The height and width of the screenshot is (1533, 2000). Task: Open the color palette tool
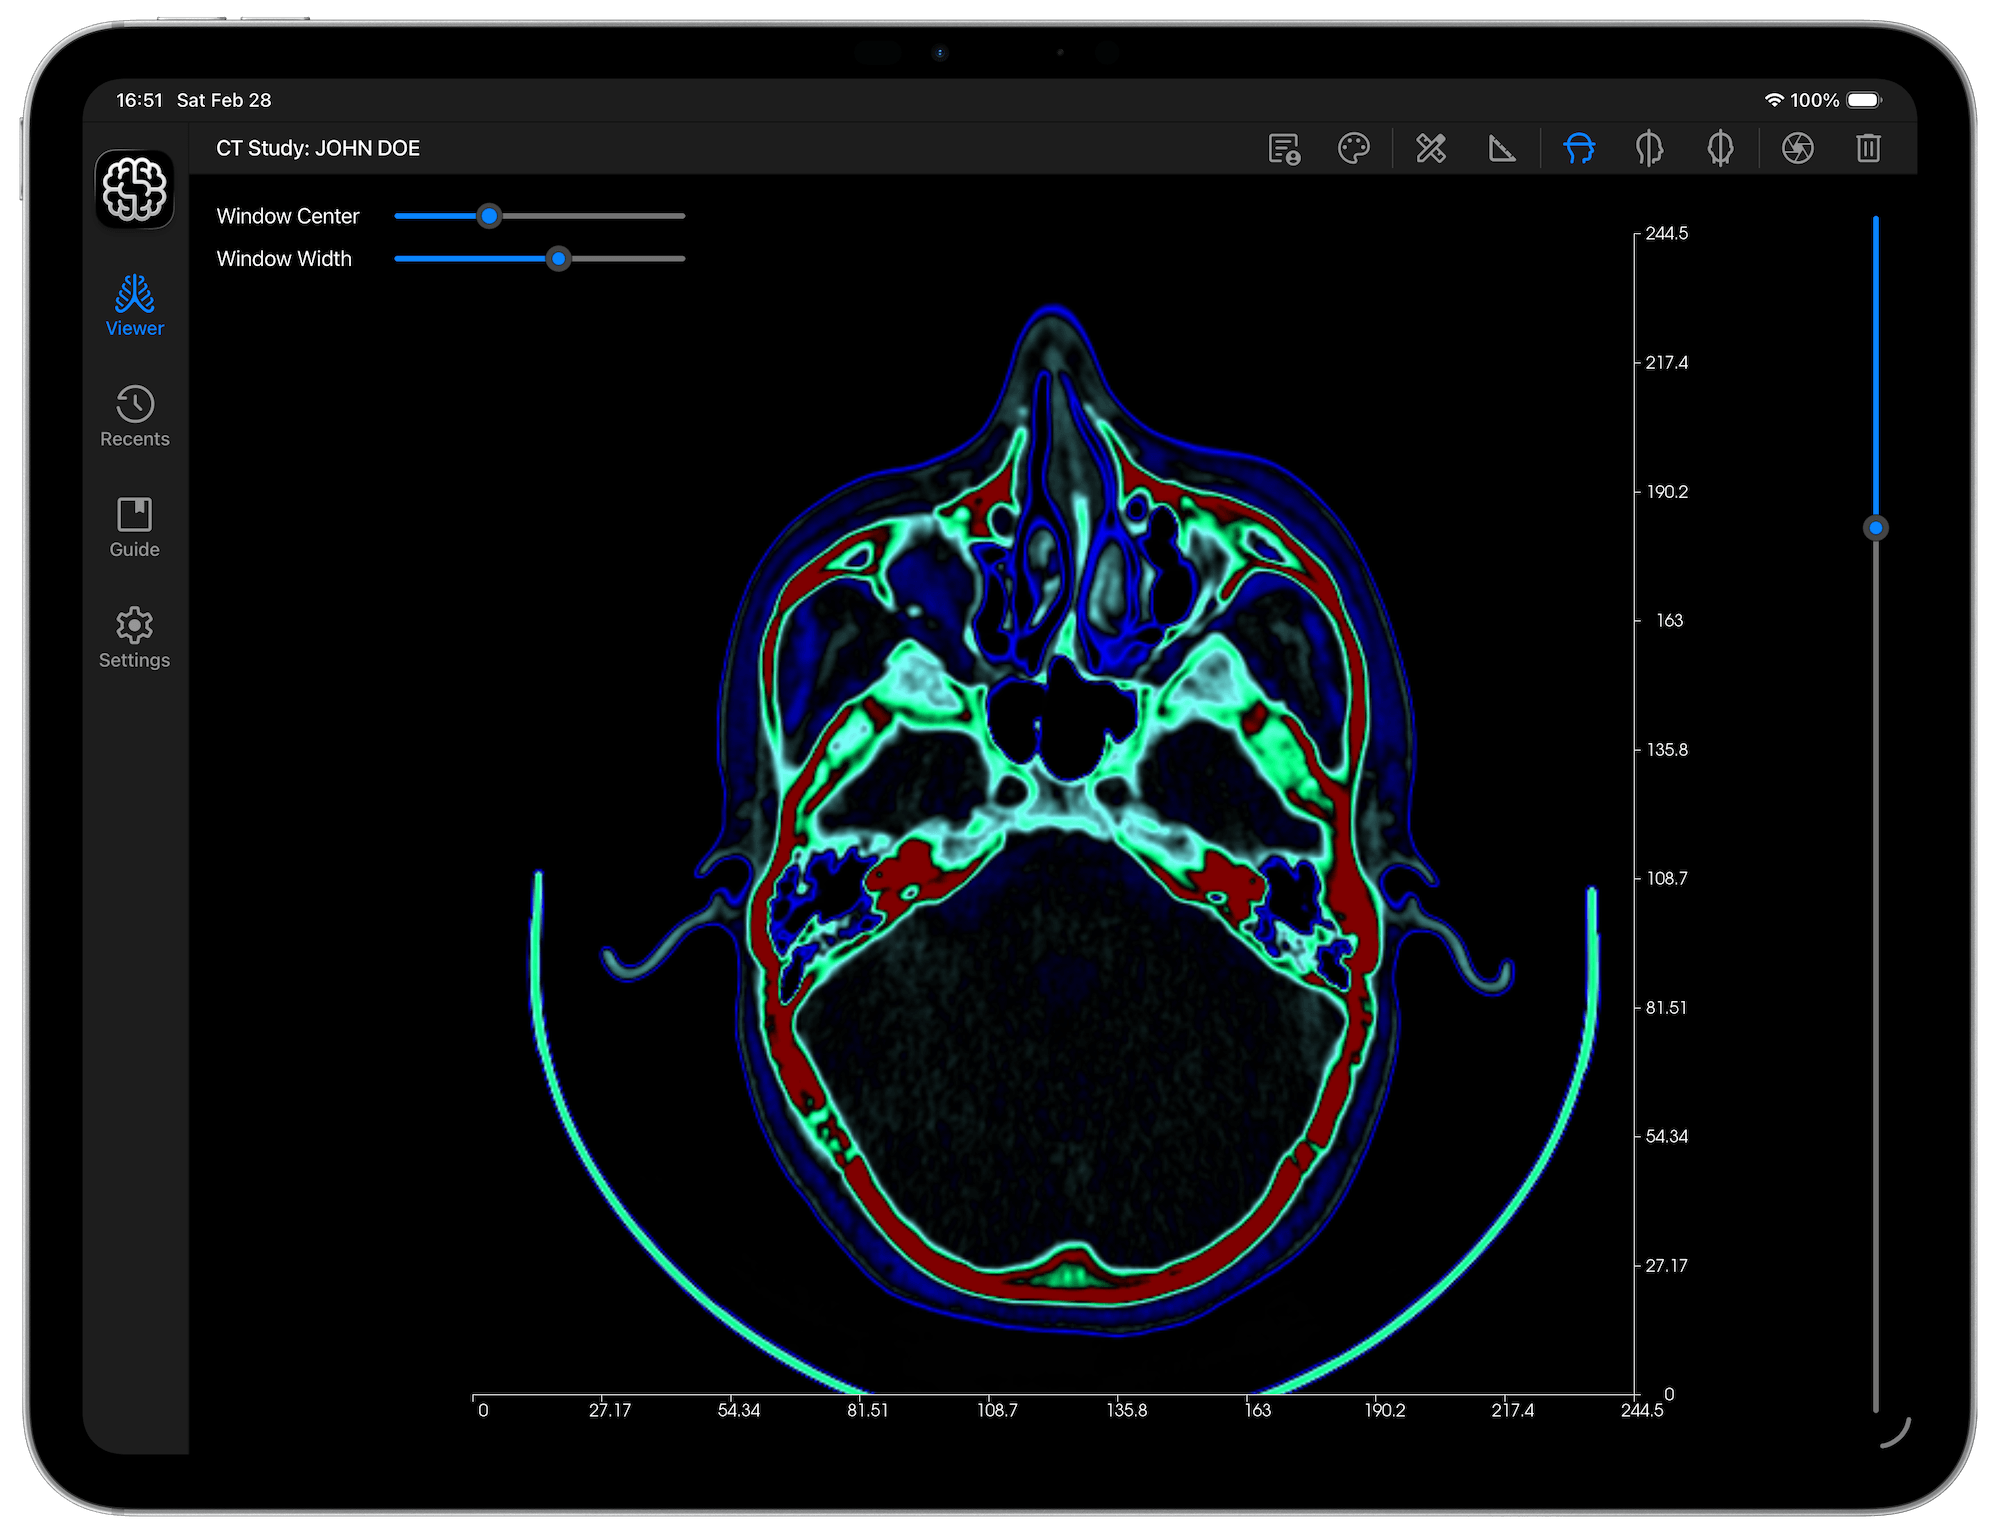pos(1355,148)
